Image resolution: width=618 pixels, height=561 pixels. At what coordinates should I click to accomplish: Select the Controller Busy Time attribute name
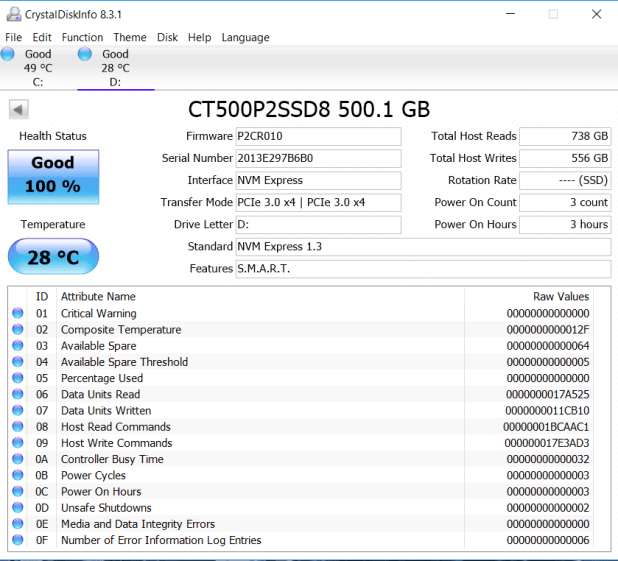point(112,458)
